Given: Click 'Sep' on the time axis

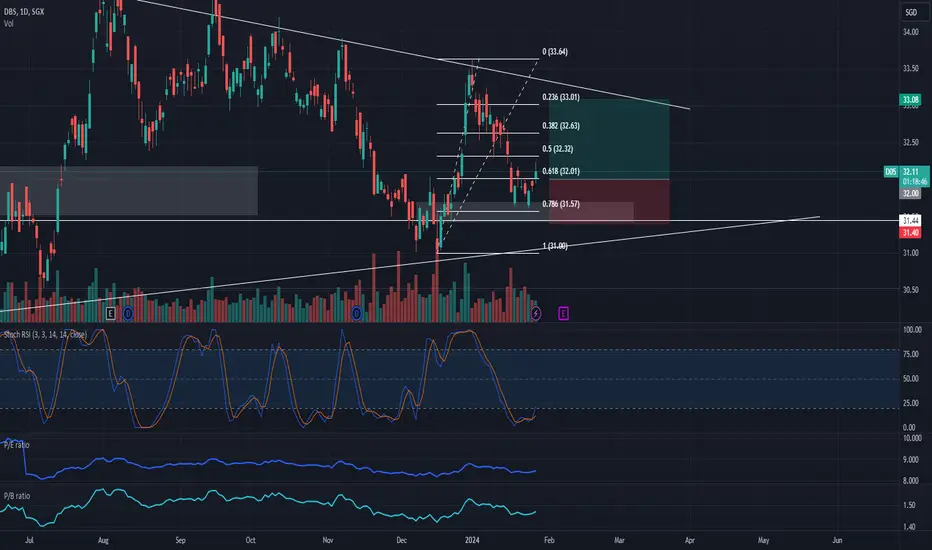Looking at the screenshot, I should [x=180, y=540].
